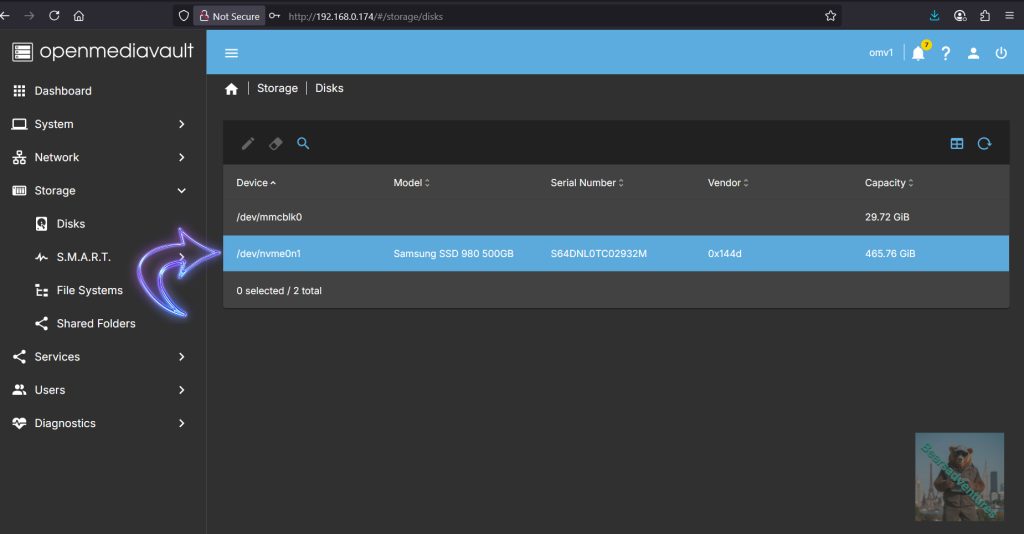Viewport: 1024px width, 534px height.
Task: Click the Storage breadcrumb link
Action: [277, 88]
